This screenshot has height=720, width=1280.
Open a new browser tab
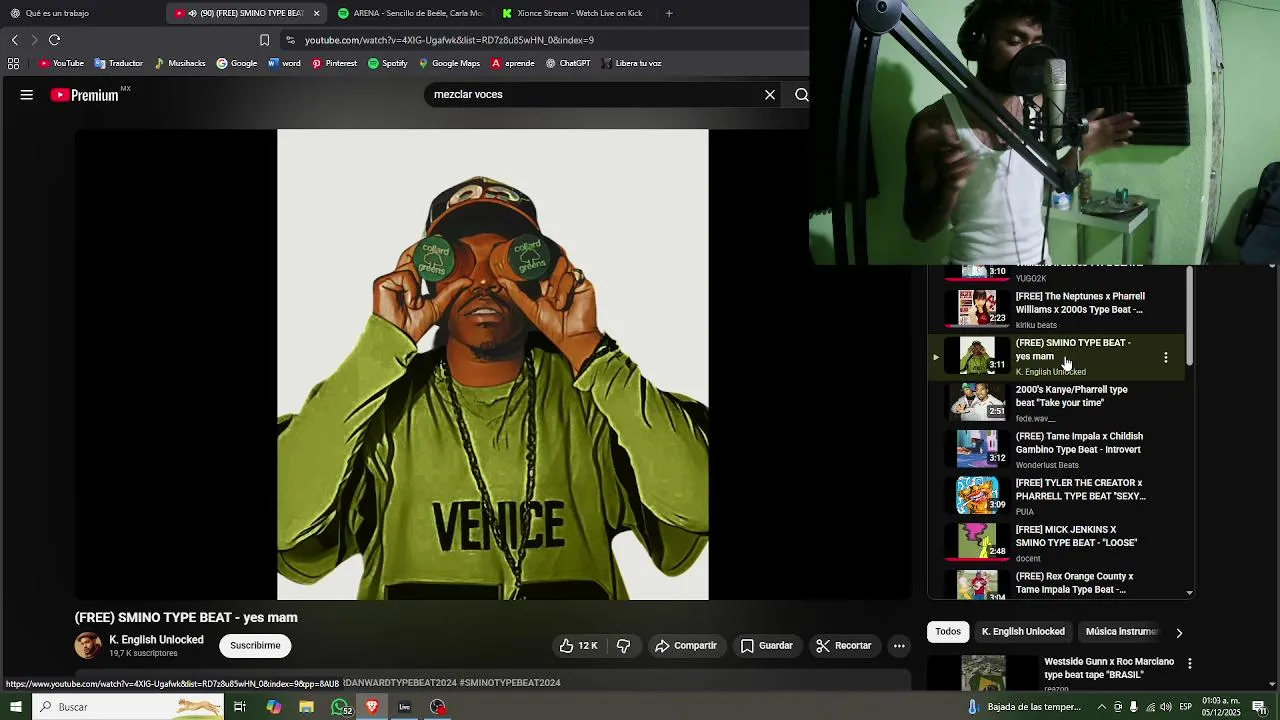coord(669,13)
